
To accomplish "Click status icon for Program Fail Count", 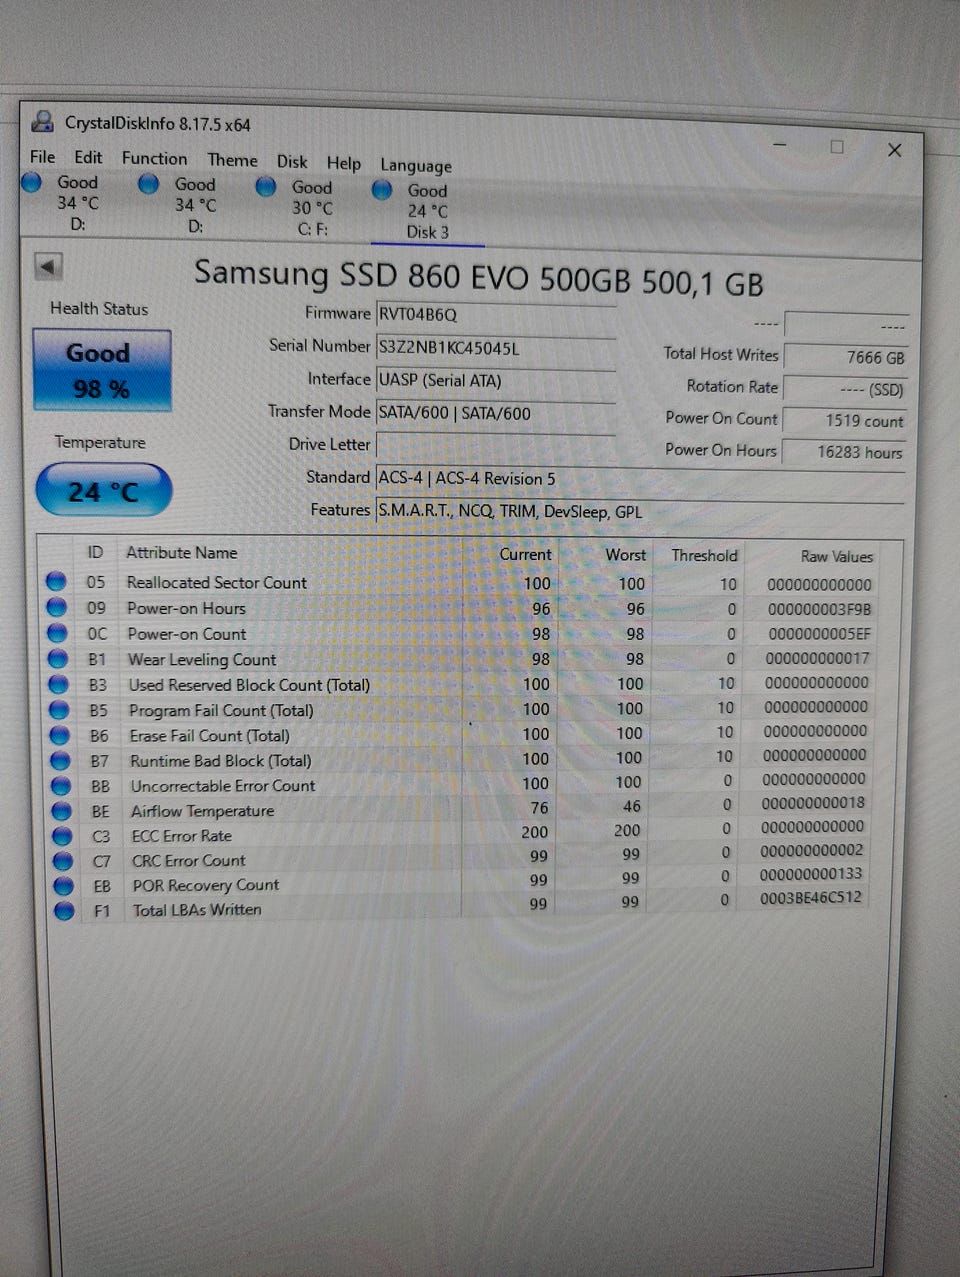I will click(60, 709).
